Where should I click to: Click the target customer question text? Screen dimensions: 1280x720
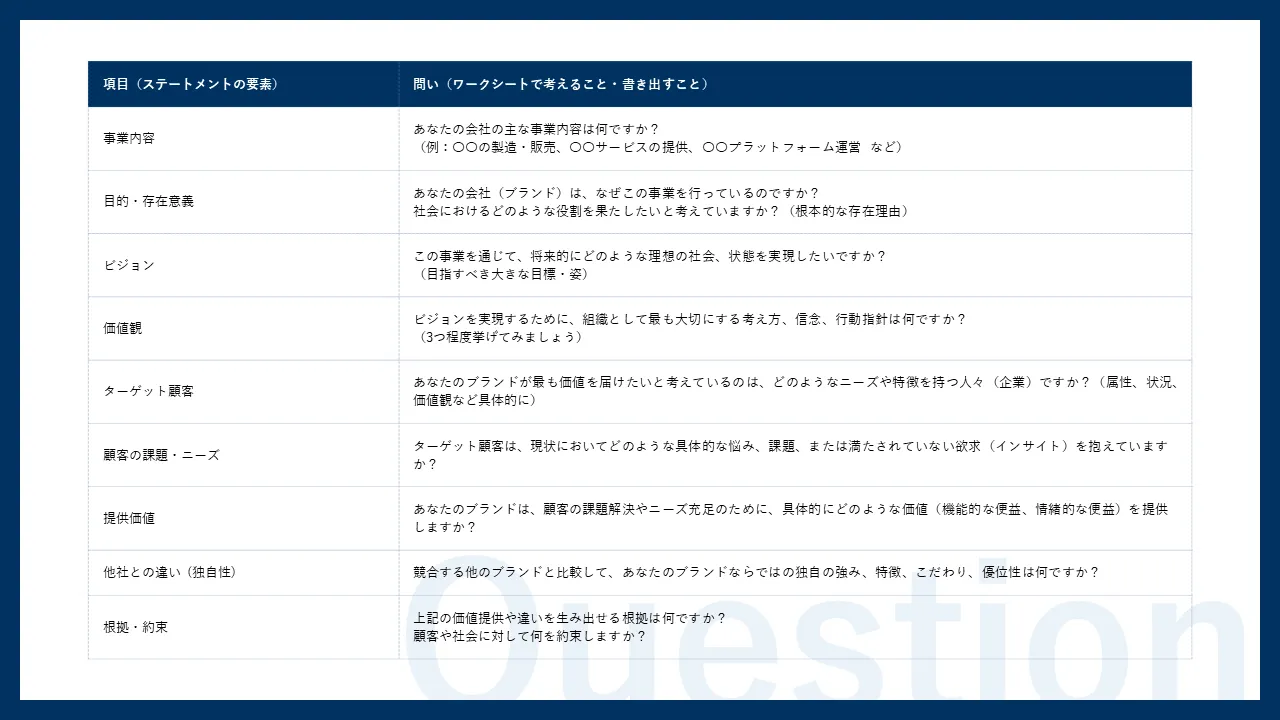tap(796, 391)
